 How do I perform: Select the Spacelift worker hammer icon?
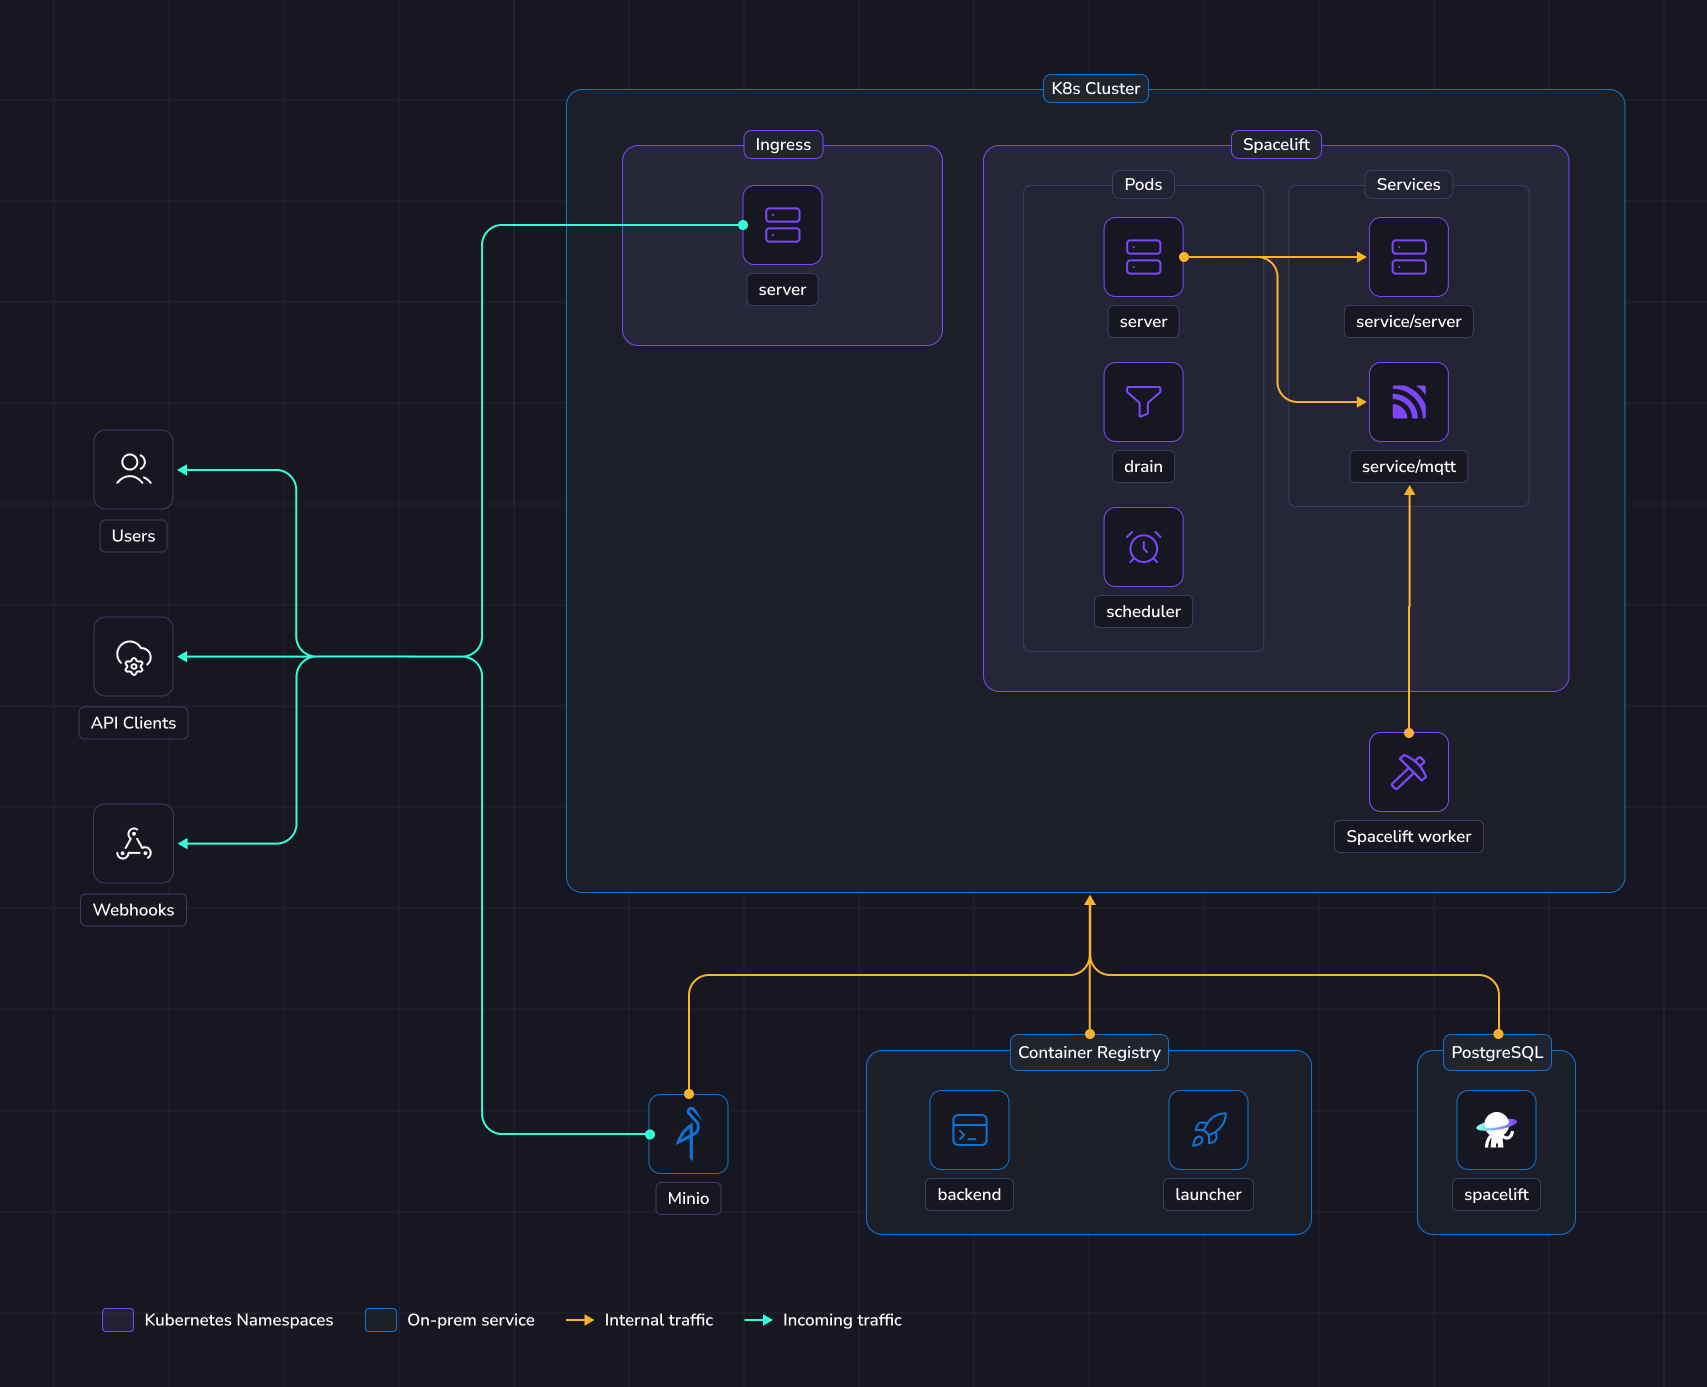(x=1408, y=772)
